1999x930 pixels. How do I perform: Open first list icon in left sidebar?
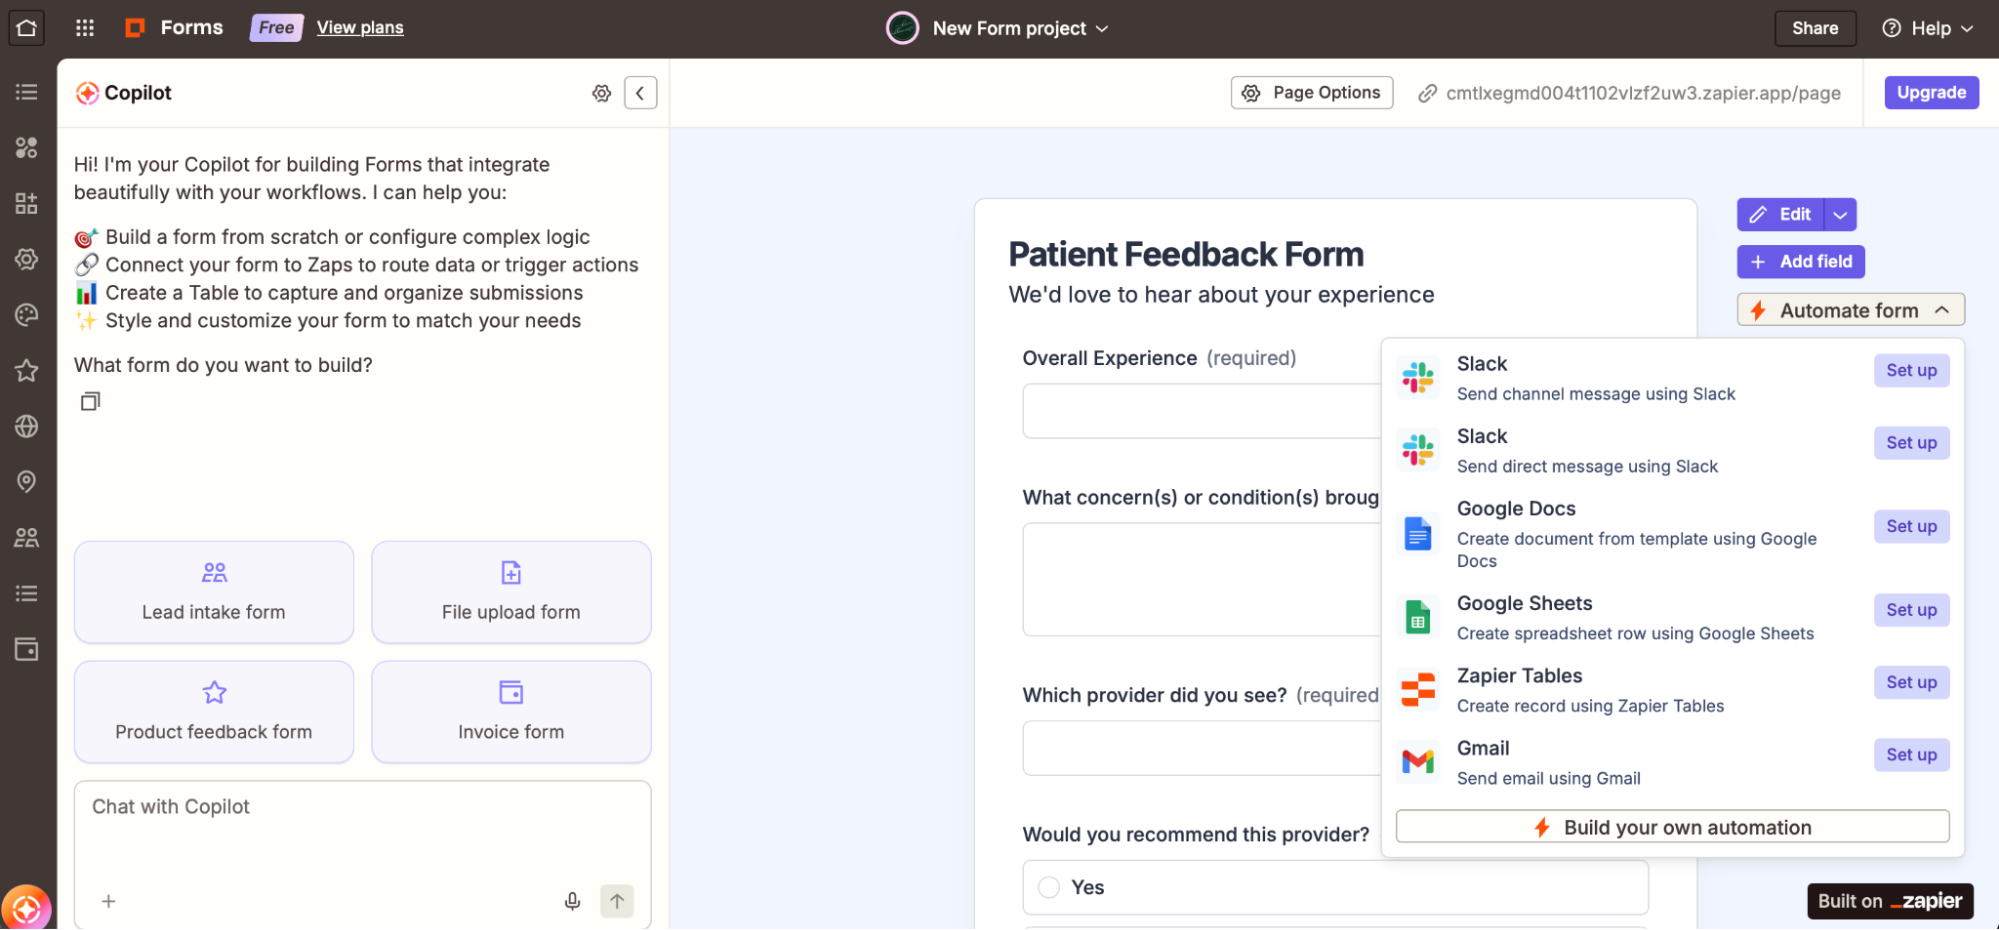[x=27, y=92]
